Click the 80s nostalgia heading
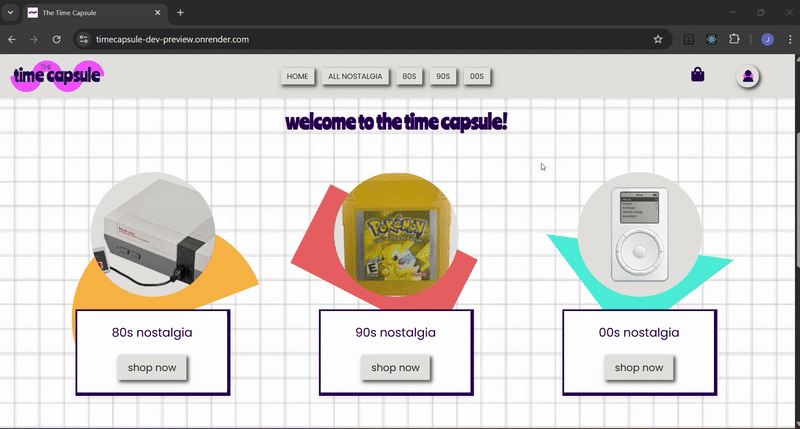Screen dimensions: 800x429 [152, 333]
